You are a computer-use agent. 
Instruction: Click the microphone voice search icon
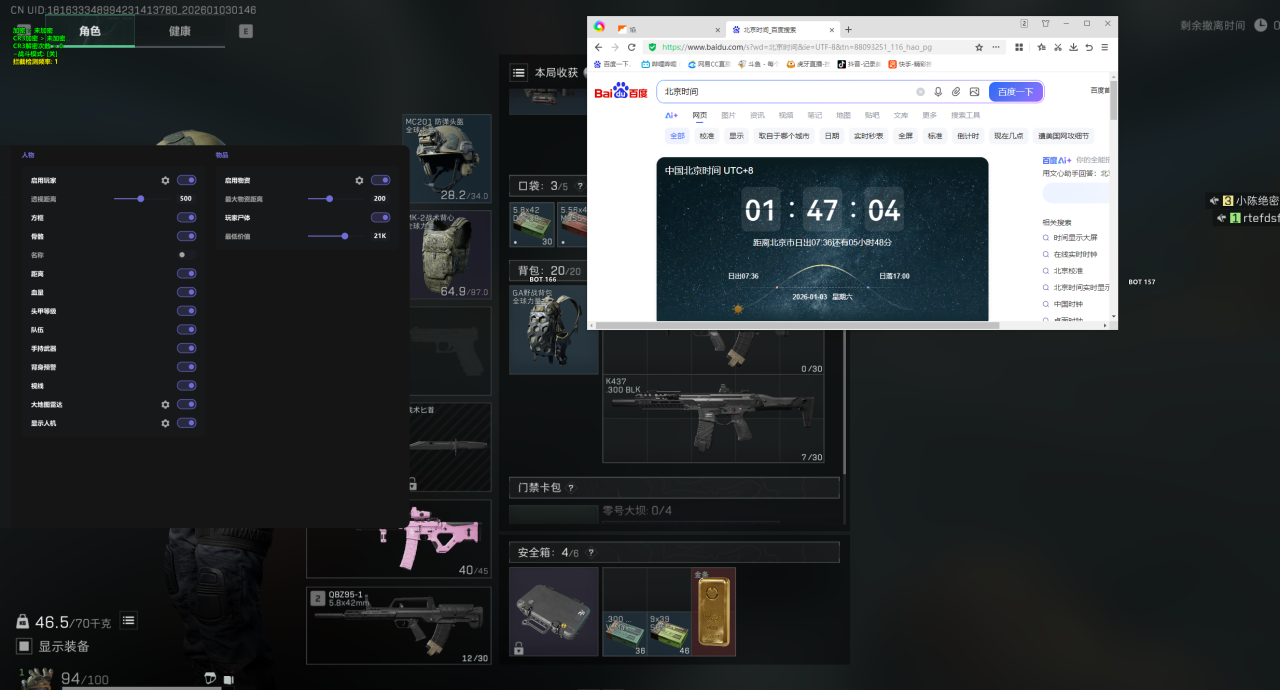coord(938,92)
